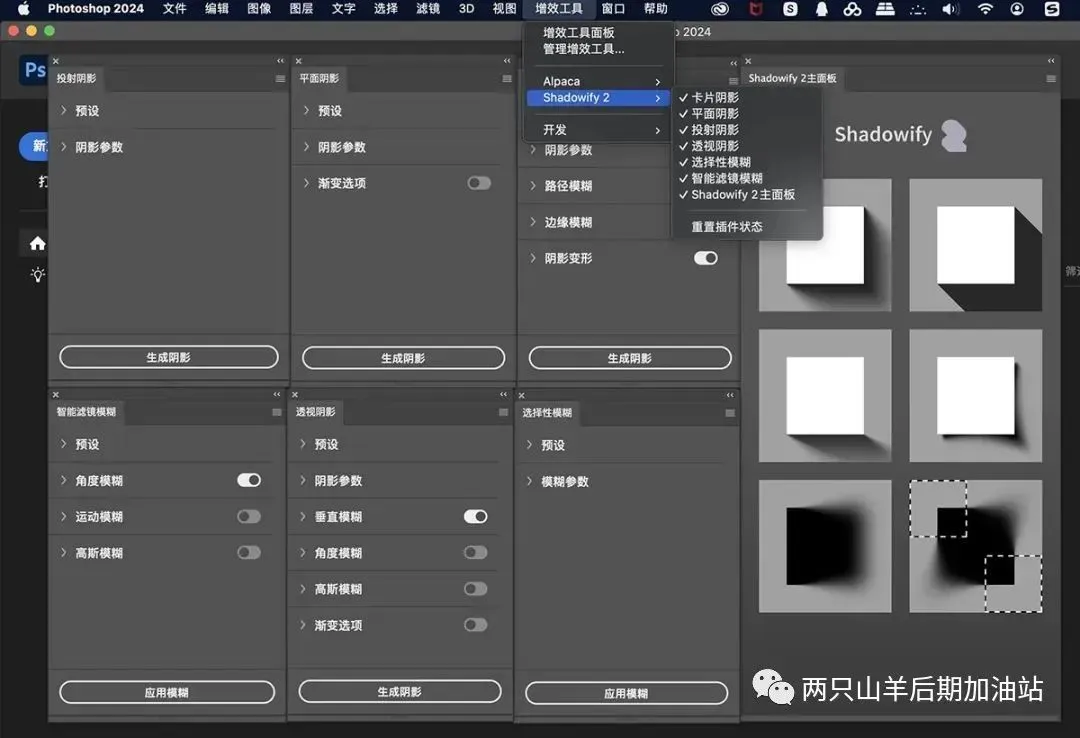Open the Apple menu

pyautogui.click(x=23, y=9)
